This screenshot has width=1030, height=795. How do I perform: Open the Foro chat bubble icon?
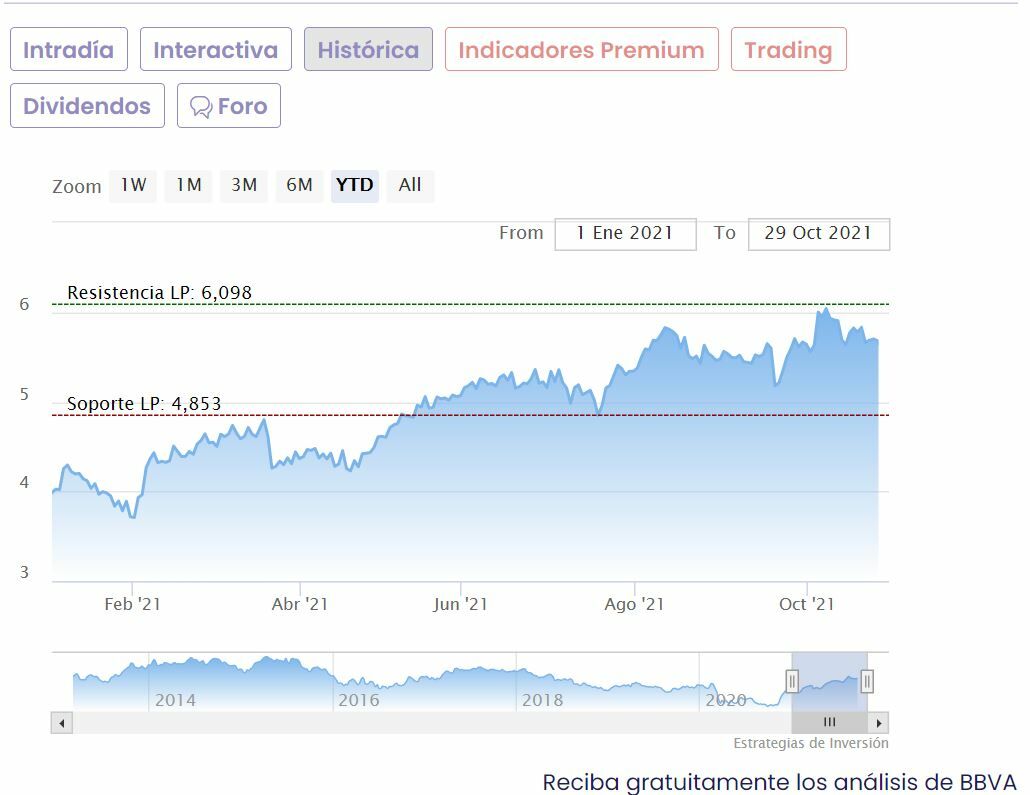coord(201,106)
